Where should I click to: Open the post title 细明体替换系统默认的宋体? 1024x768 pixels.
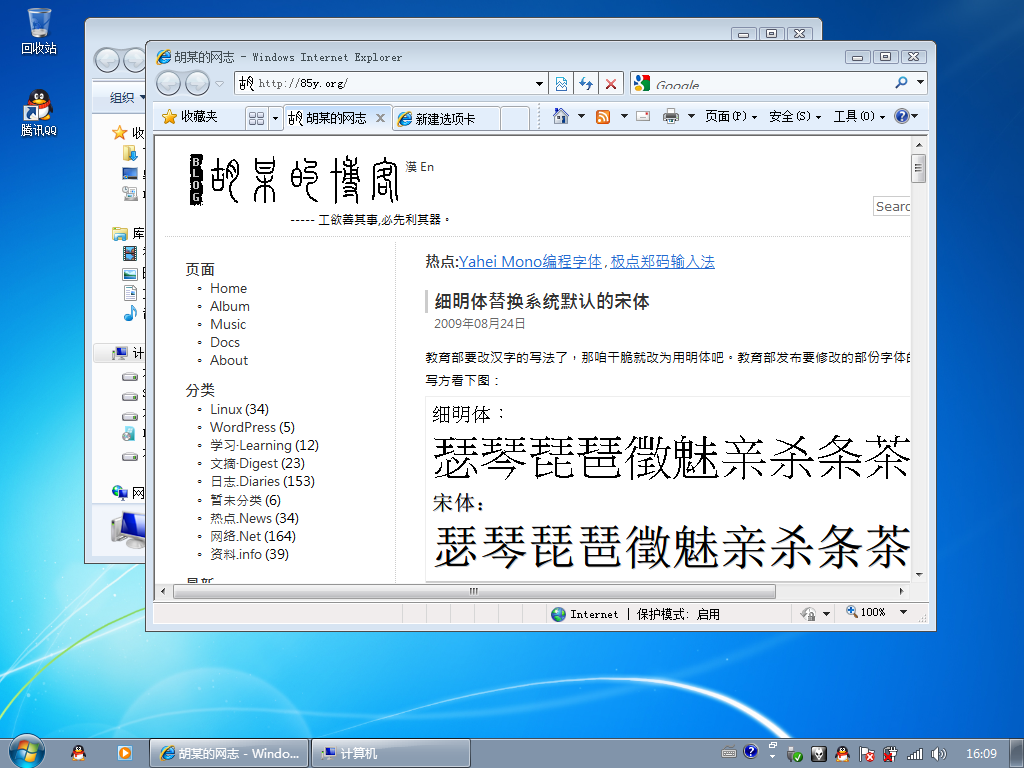pos(541,301)
